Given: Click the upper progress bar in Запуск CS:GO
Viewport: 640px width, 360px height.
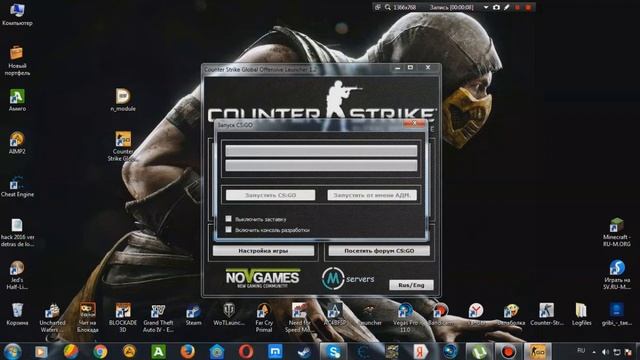Looking at the screenshot, I should click(321, 151).
